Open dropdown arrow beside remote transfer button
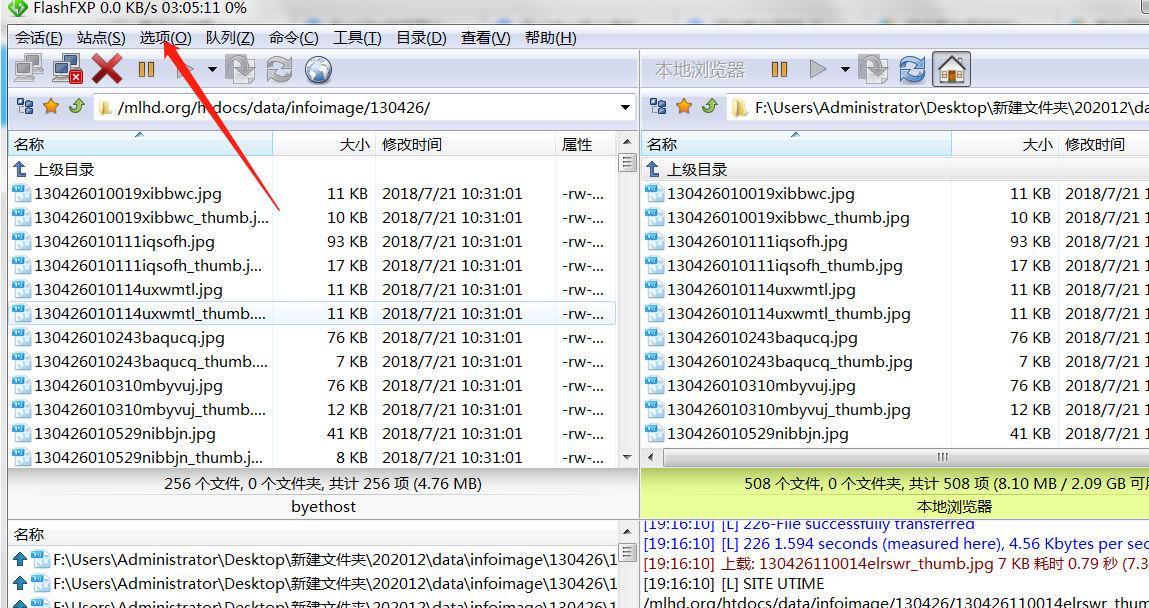Image resolution: width=1149 pixels, height=608 pixels. [x=212, y=69]
